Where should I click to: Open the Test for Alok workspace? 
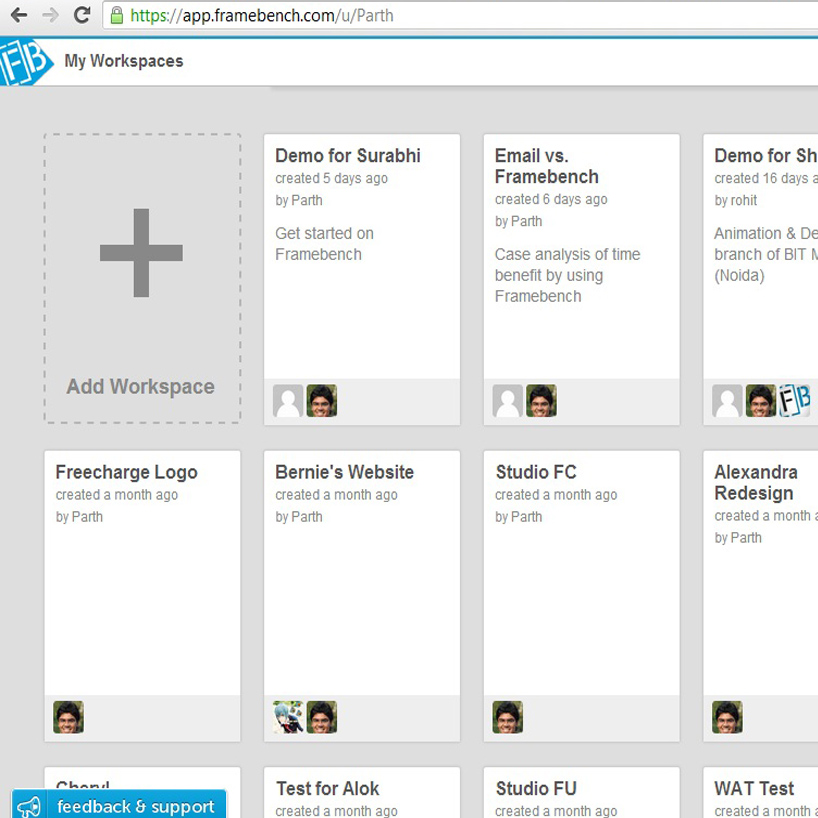[x=327, y=789]
